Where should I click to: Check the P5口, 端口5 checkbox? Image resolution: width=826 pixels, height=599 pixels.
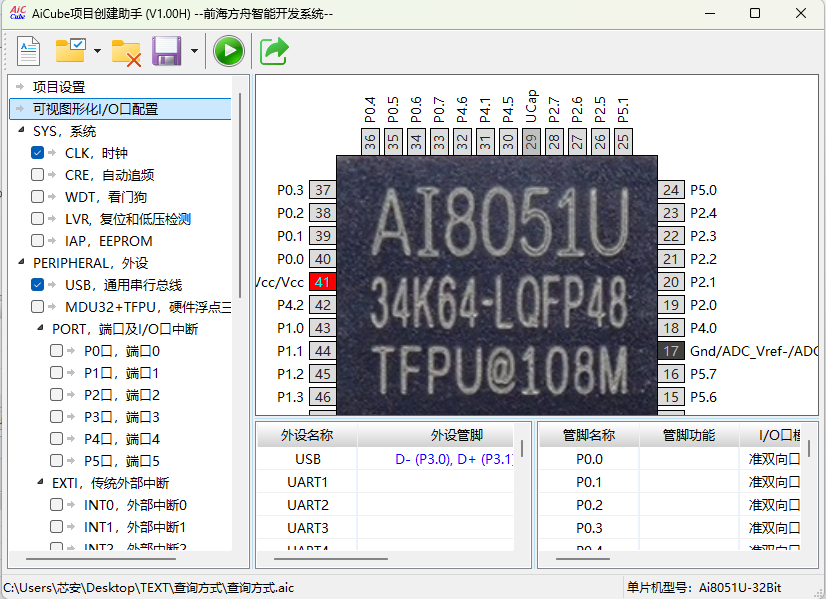click(56, 460)
